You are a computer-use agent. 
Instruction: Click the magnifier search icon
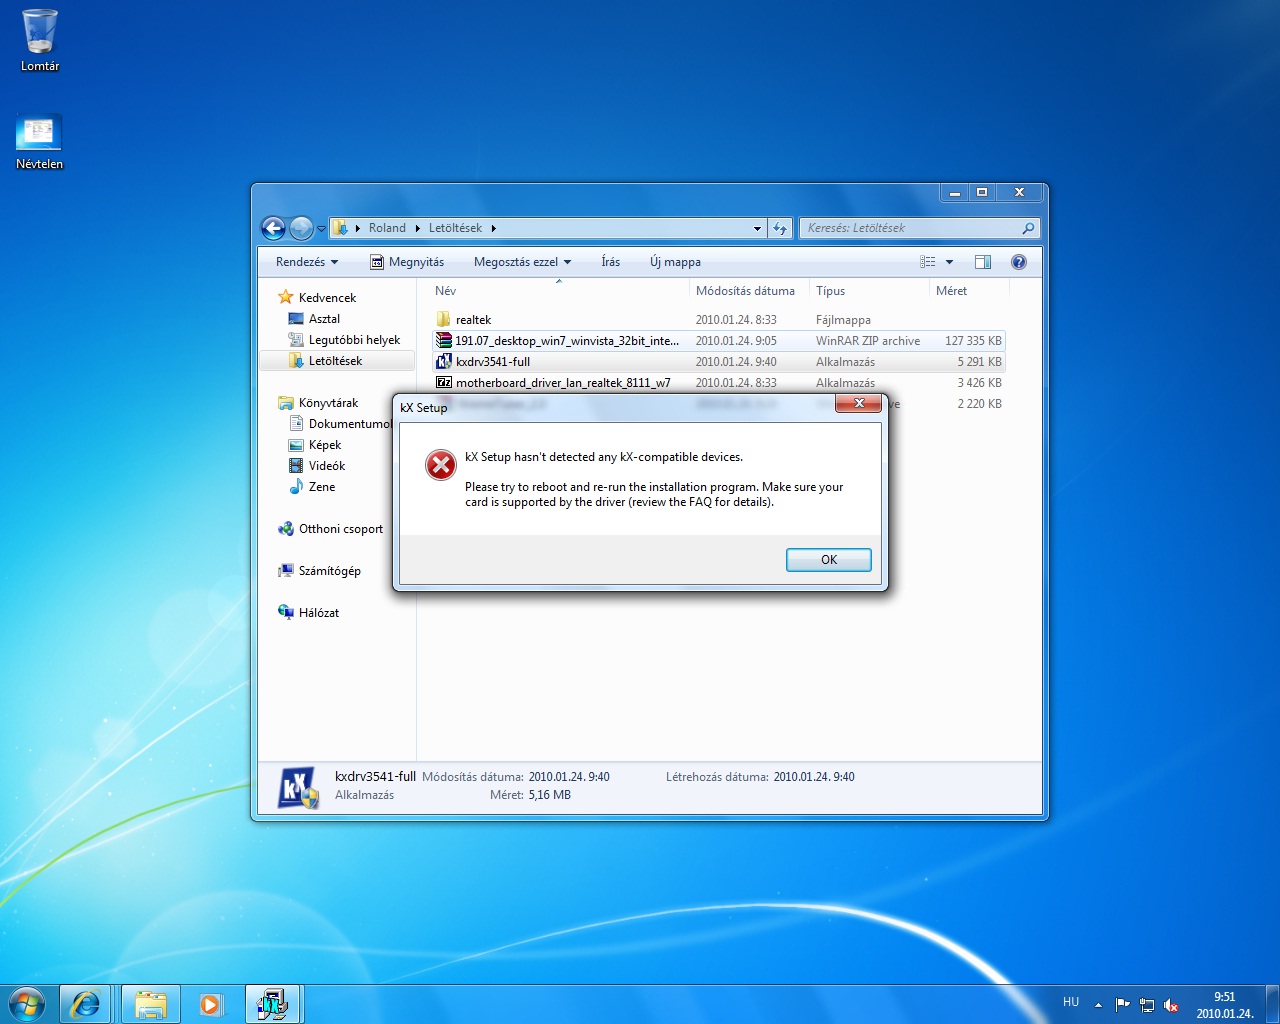[1028, 228]
